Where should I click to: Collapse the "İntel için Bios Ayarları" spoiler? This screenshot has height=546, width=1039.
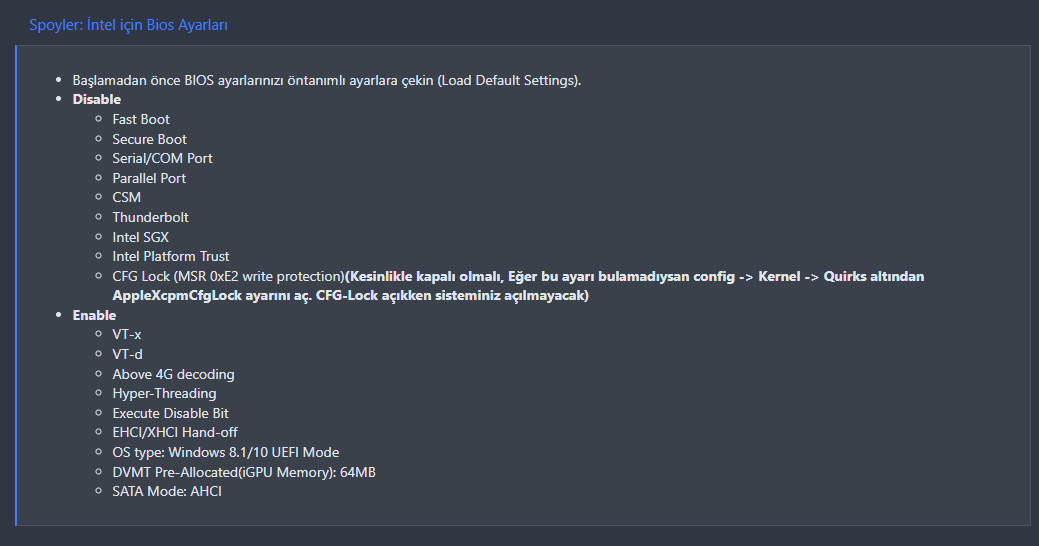pyautogui.click(x=128, y=25)
